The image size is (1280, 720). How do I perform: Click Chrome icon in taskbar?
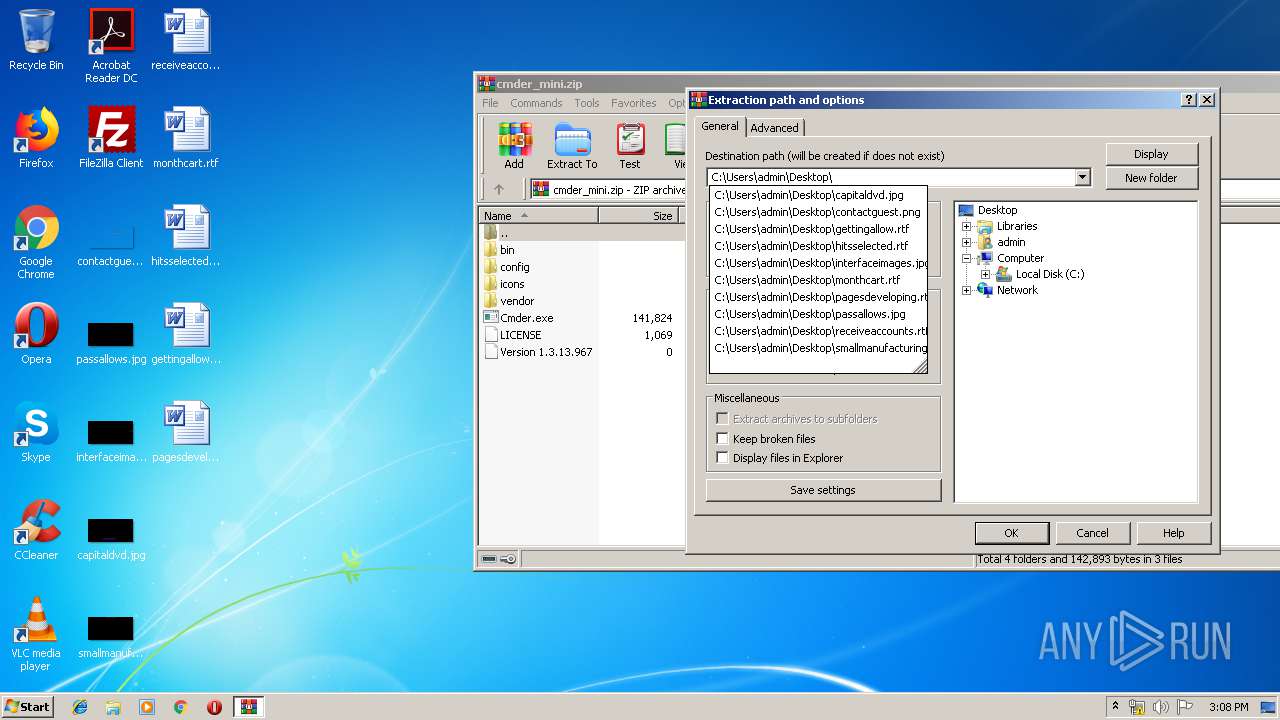tap(180, 707)
